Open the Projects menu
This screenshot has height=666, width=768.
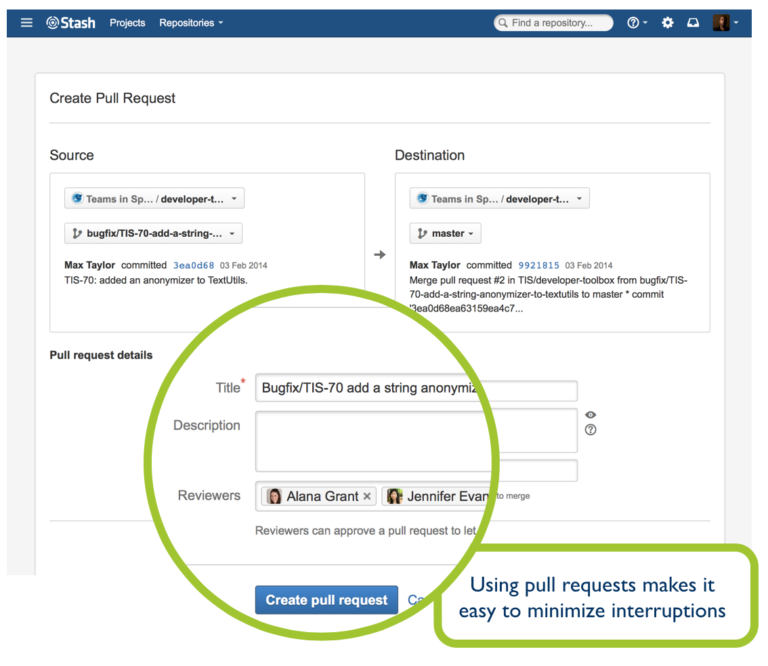point(127,23)
